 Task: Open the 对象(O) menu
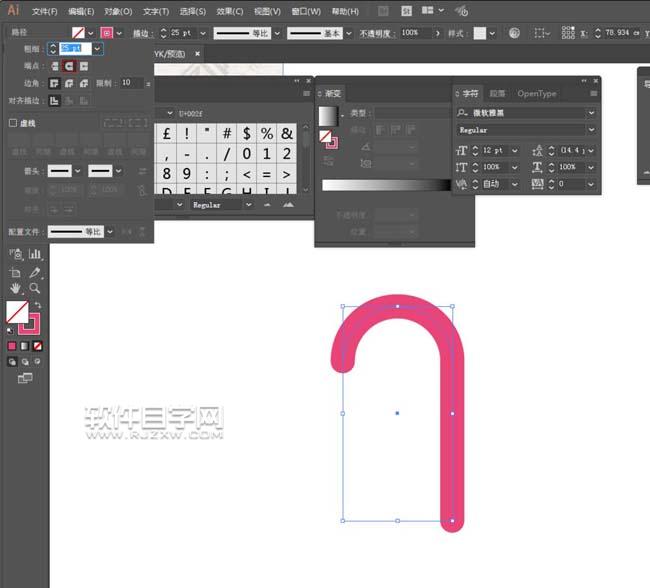[x=118, y=11]
